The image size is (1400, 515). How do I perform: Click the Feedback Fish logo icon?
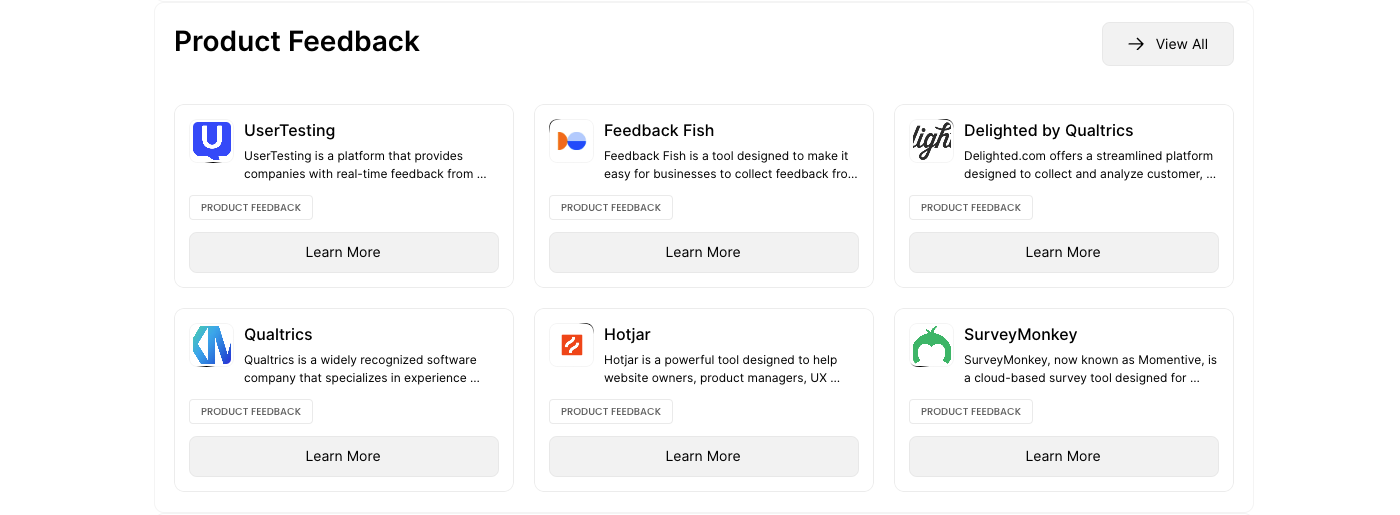571,141
